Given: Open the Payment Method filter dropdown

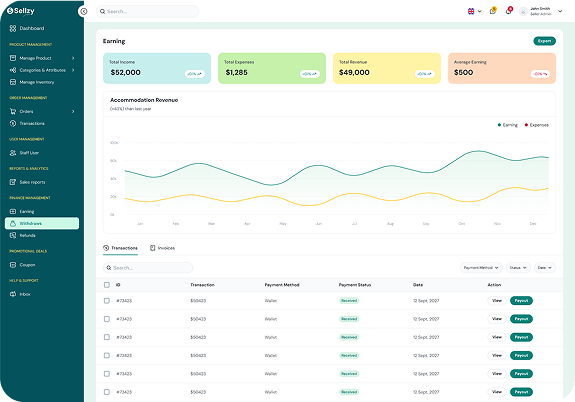Looking at the screenshot, I should (481, 268).
